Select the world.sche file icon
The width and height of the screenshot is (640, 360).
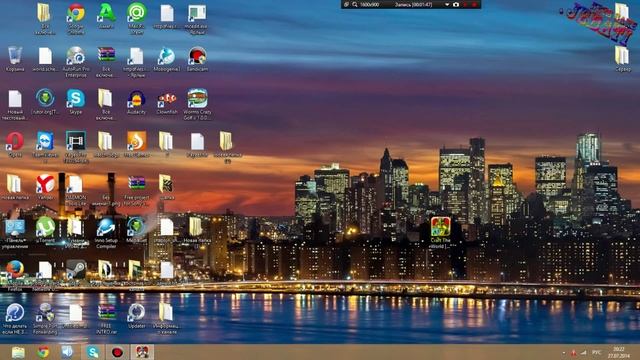(45, 56)
